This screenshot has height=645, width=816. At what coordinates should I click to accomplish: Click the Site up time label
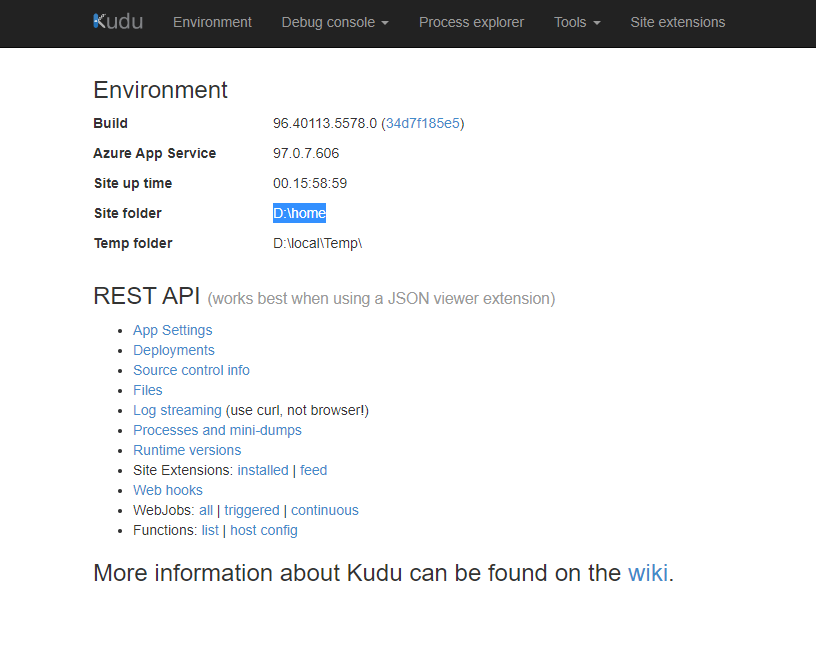pos(133,183)
